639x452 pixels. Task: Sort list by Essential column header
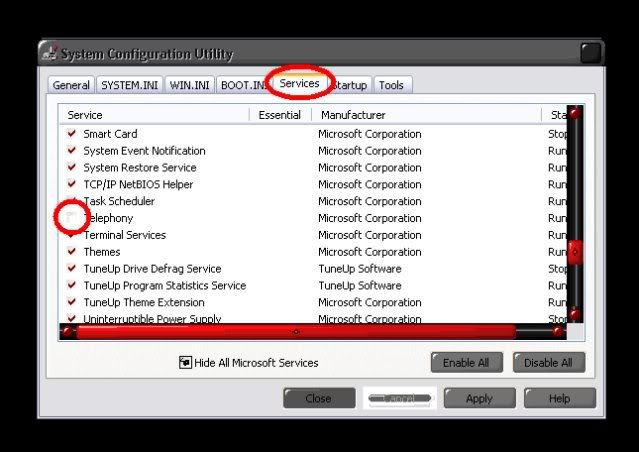pos(279,115)
